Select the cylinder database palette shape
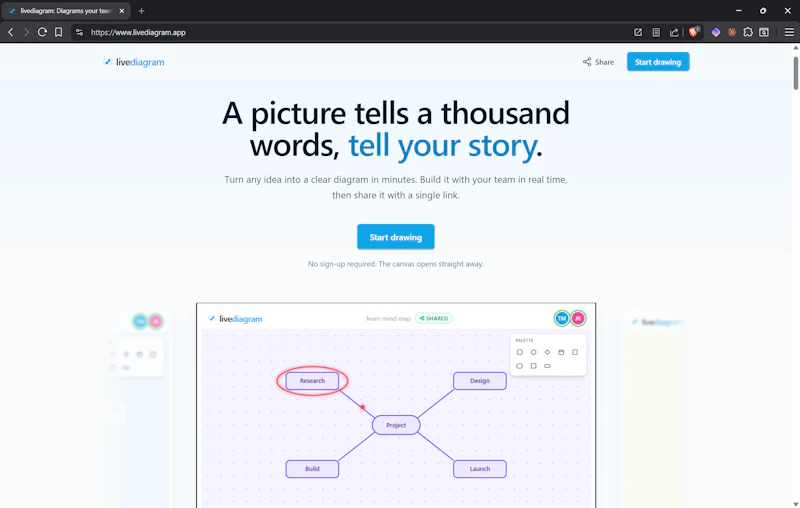This screenshot has height=508, width=800. pyautogui.click(x=561, y=352)
